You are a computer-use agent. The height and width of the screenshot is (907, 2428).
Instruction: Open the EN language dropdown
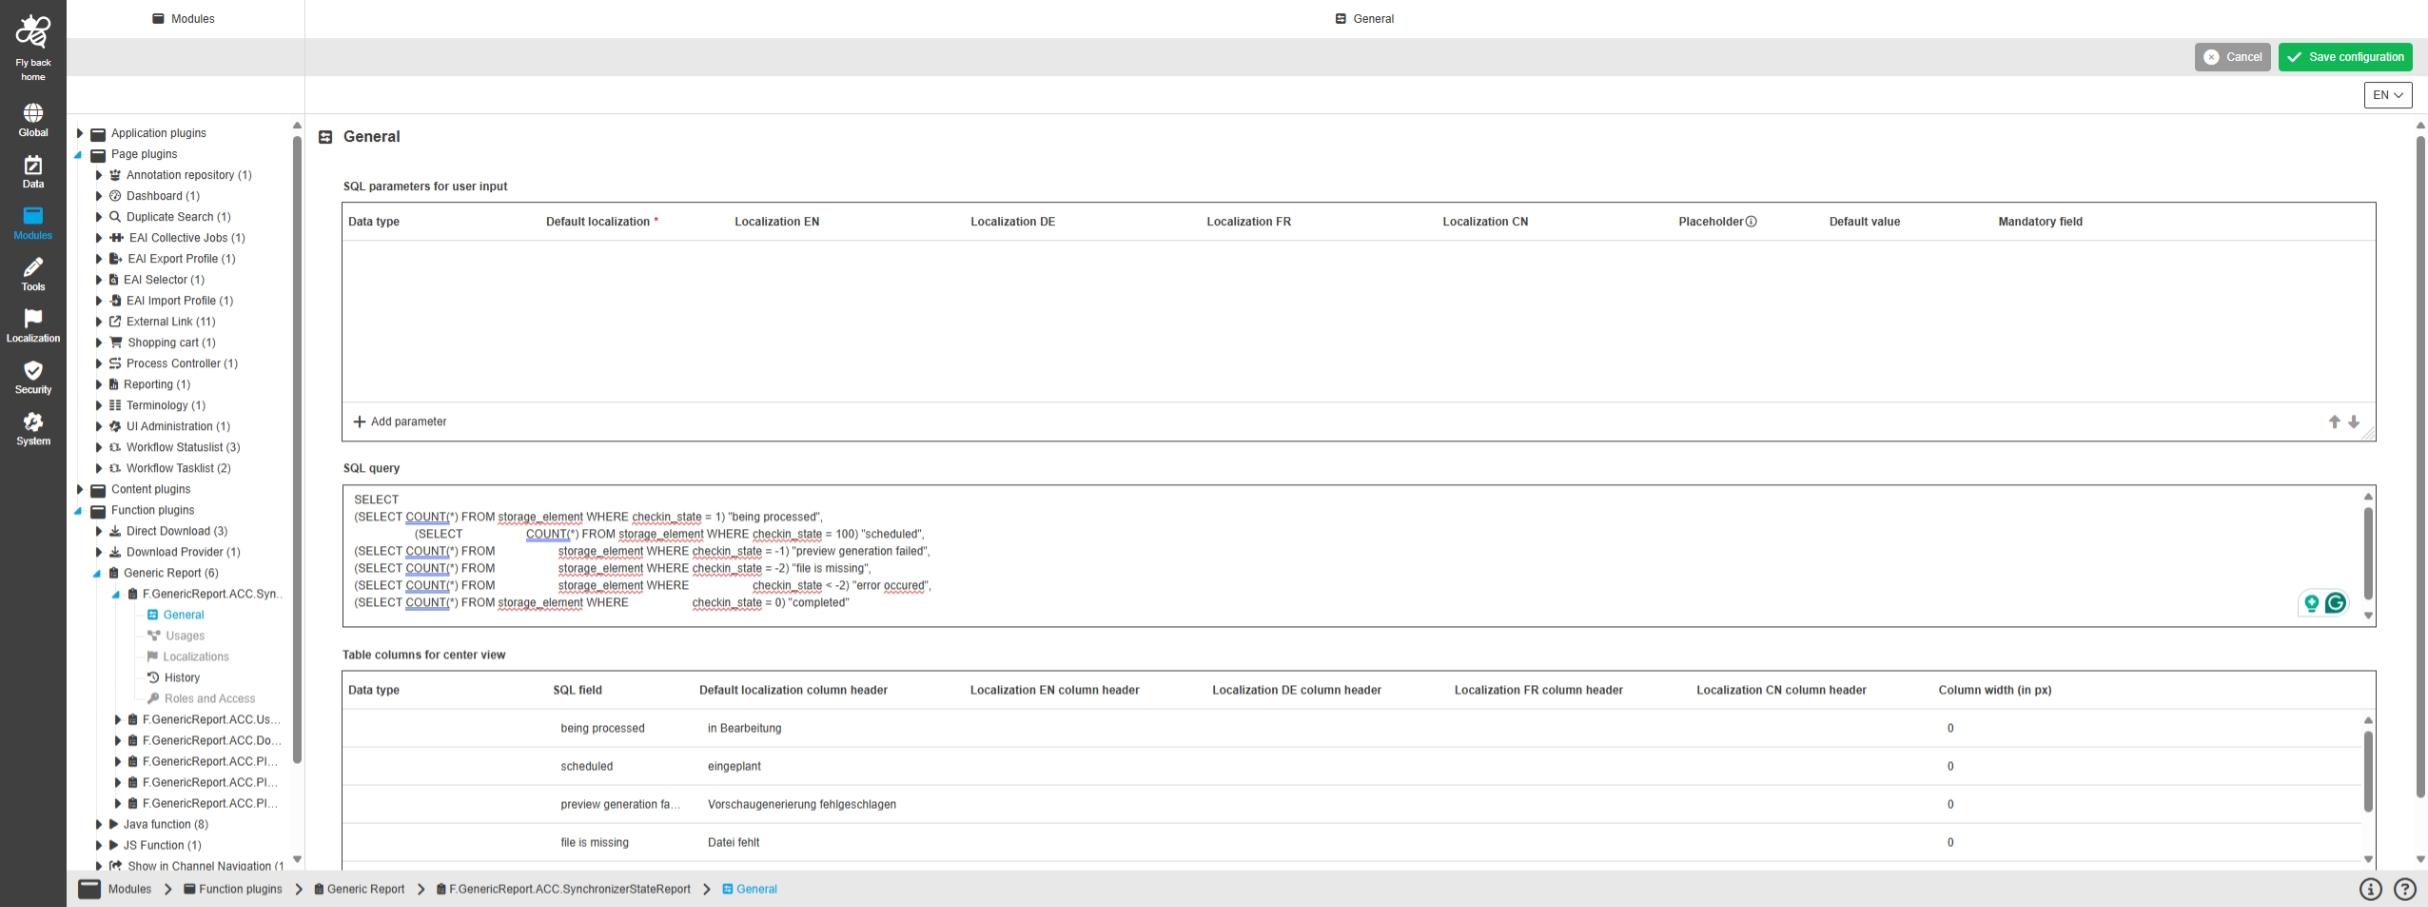pyautogui.click(x=2387, y=95)
